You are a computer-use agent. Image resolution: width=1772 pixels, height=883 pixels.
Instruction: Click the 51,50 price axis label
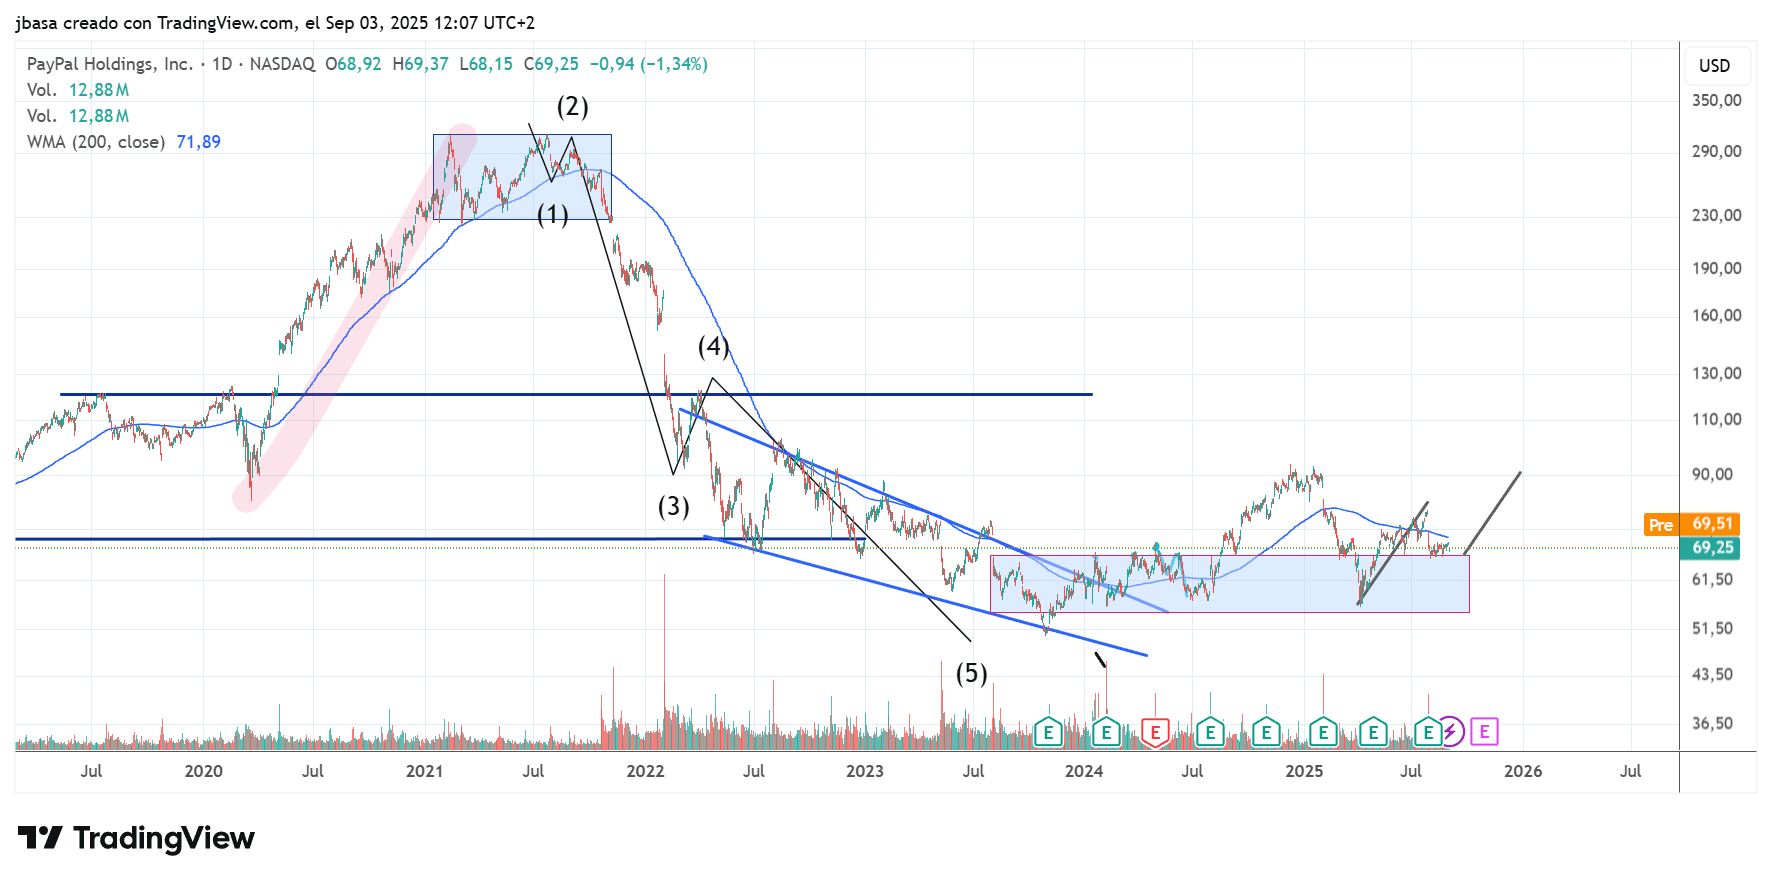pos(1712,628)
